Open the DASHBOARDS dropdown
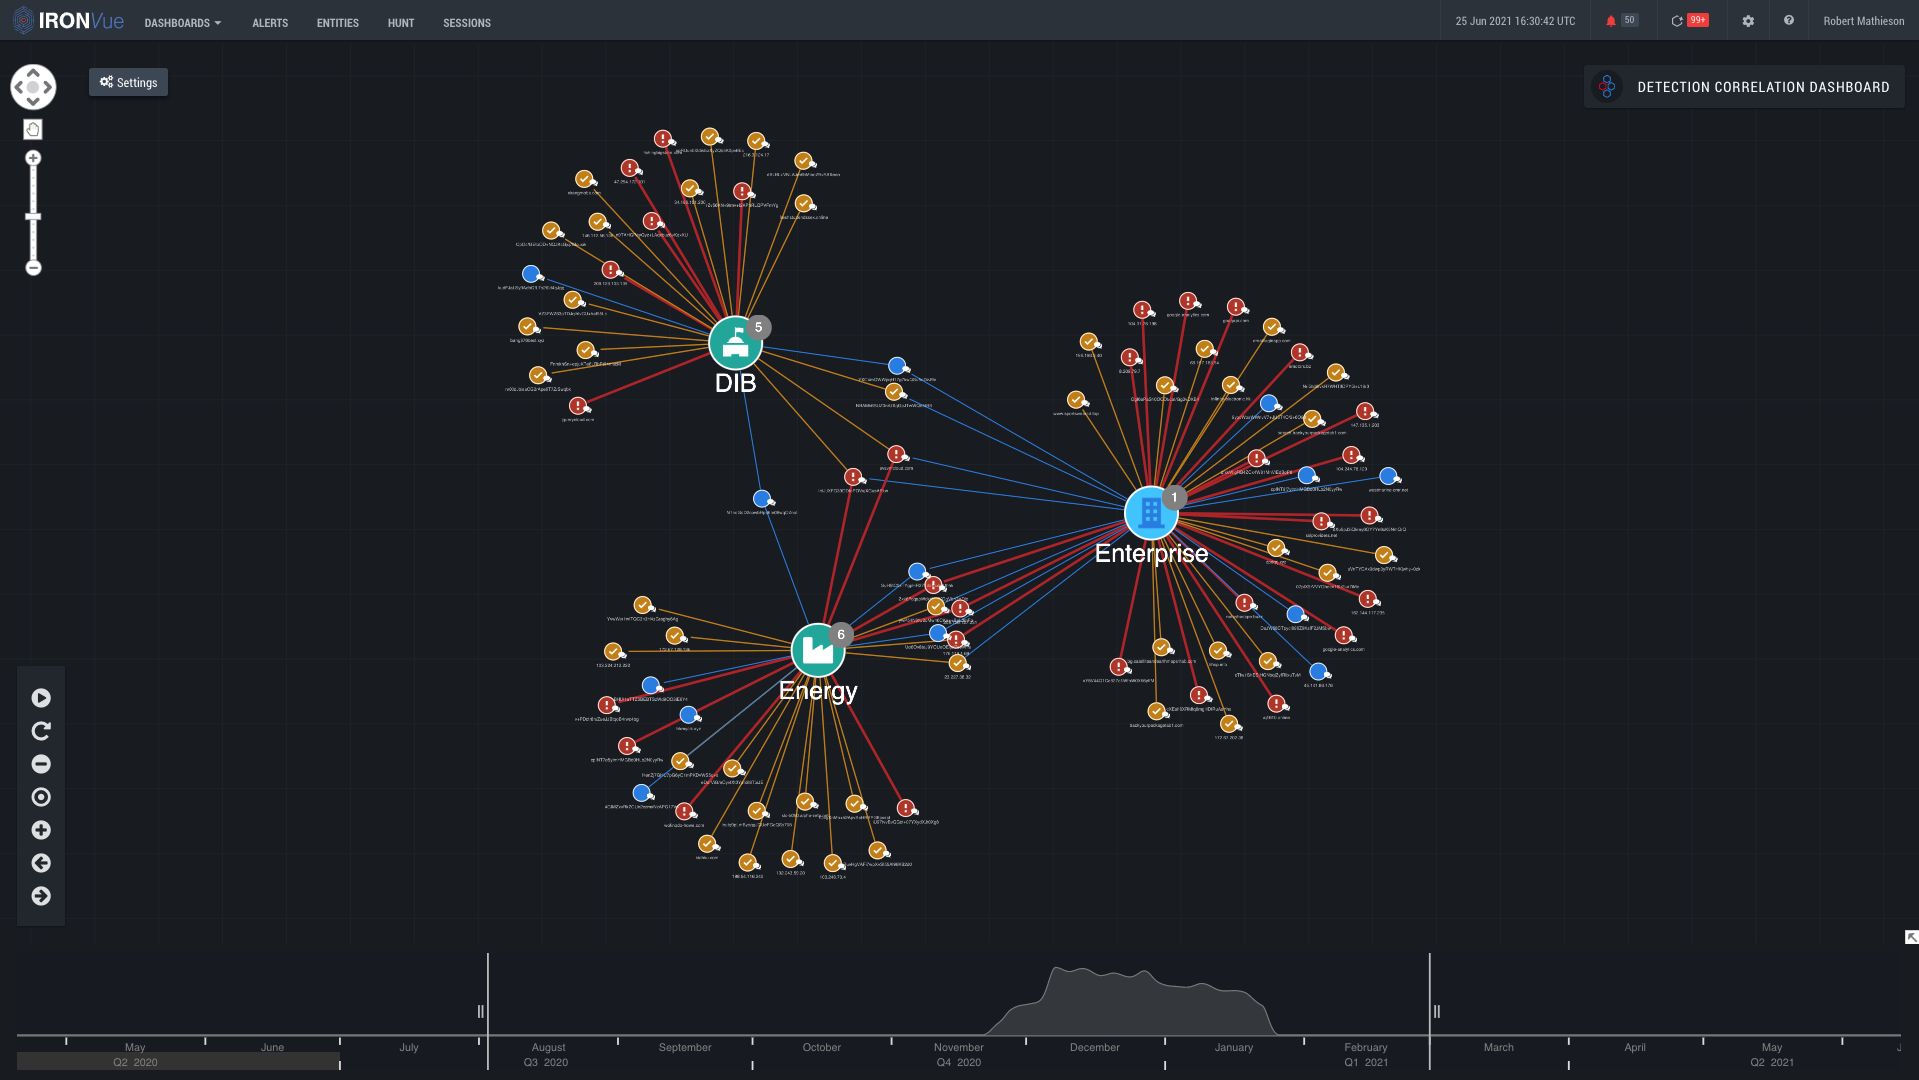This screenshot has width=1919, height=1080. tap(181, 22)
